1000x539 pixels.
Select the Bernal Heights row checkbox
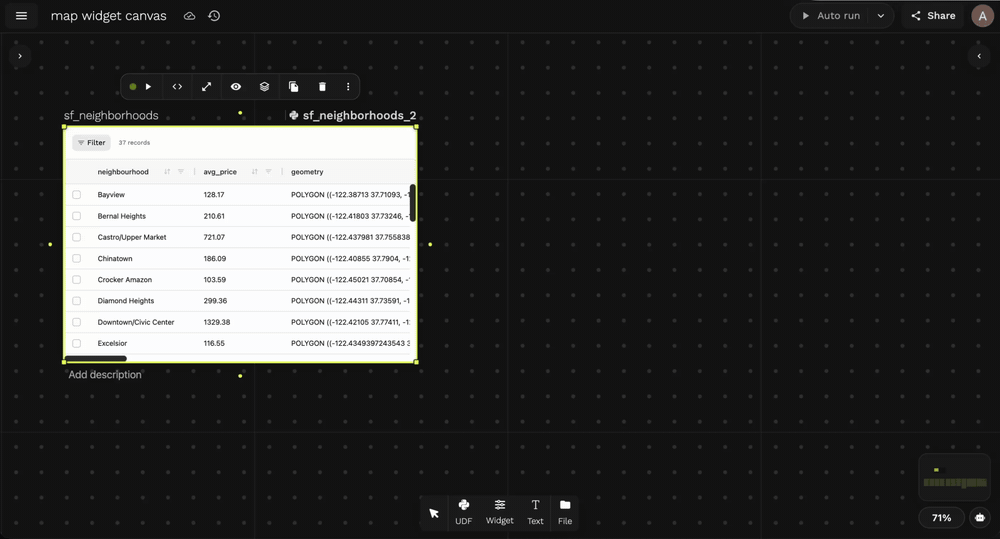coord(77,216)
